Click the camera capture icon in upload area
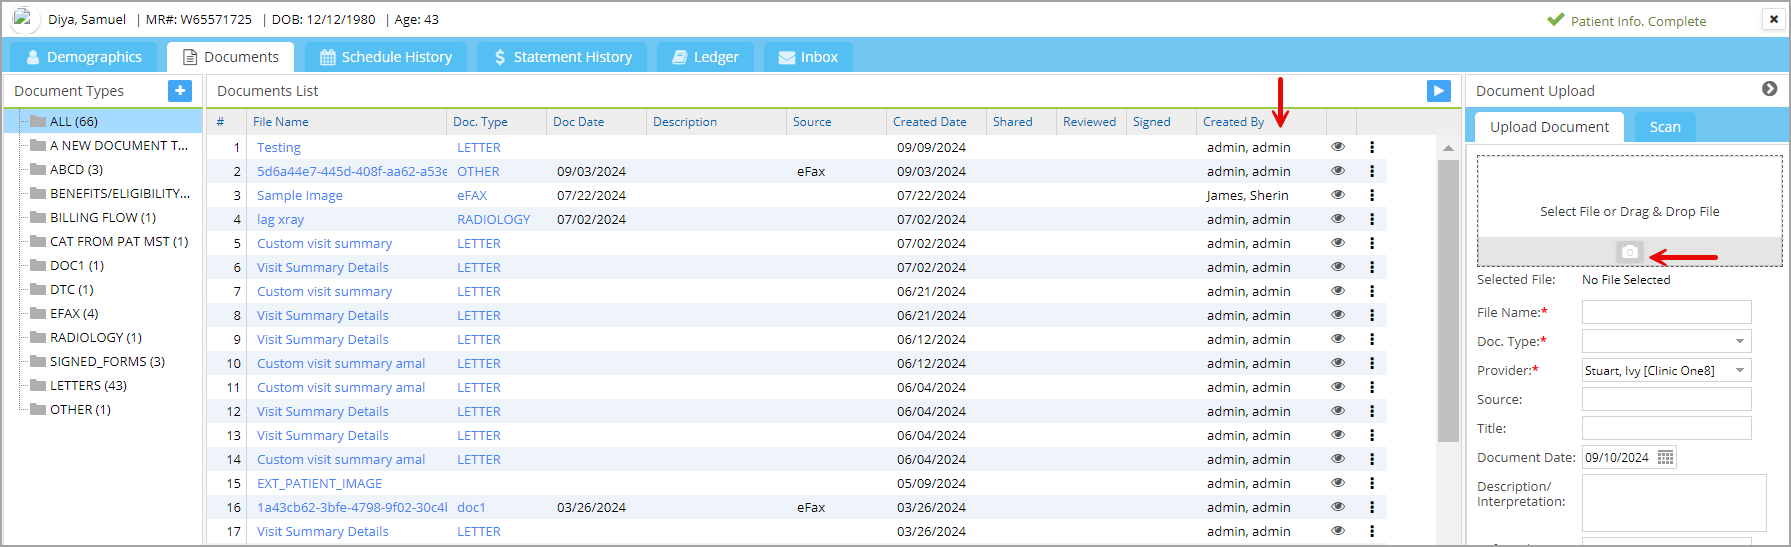The height and width of the screenshot is (547, 1791). (1629, 252)
